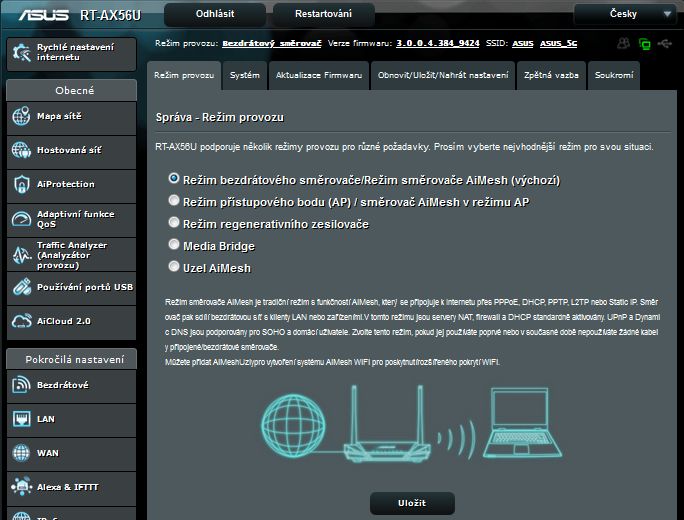Switch to the Zpětná vazba tab
This screenshot has width=684, height=520.
coord(551,76)
